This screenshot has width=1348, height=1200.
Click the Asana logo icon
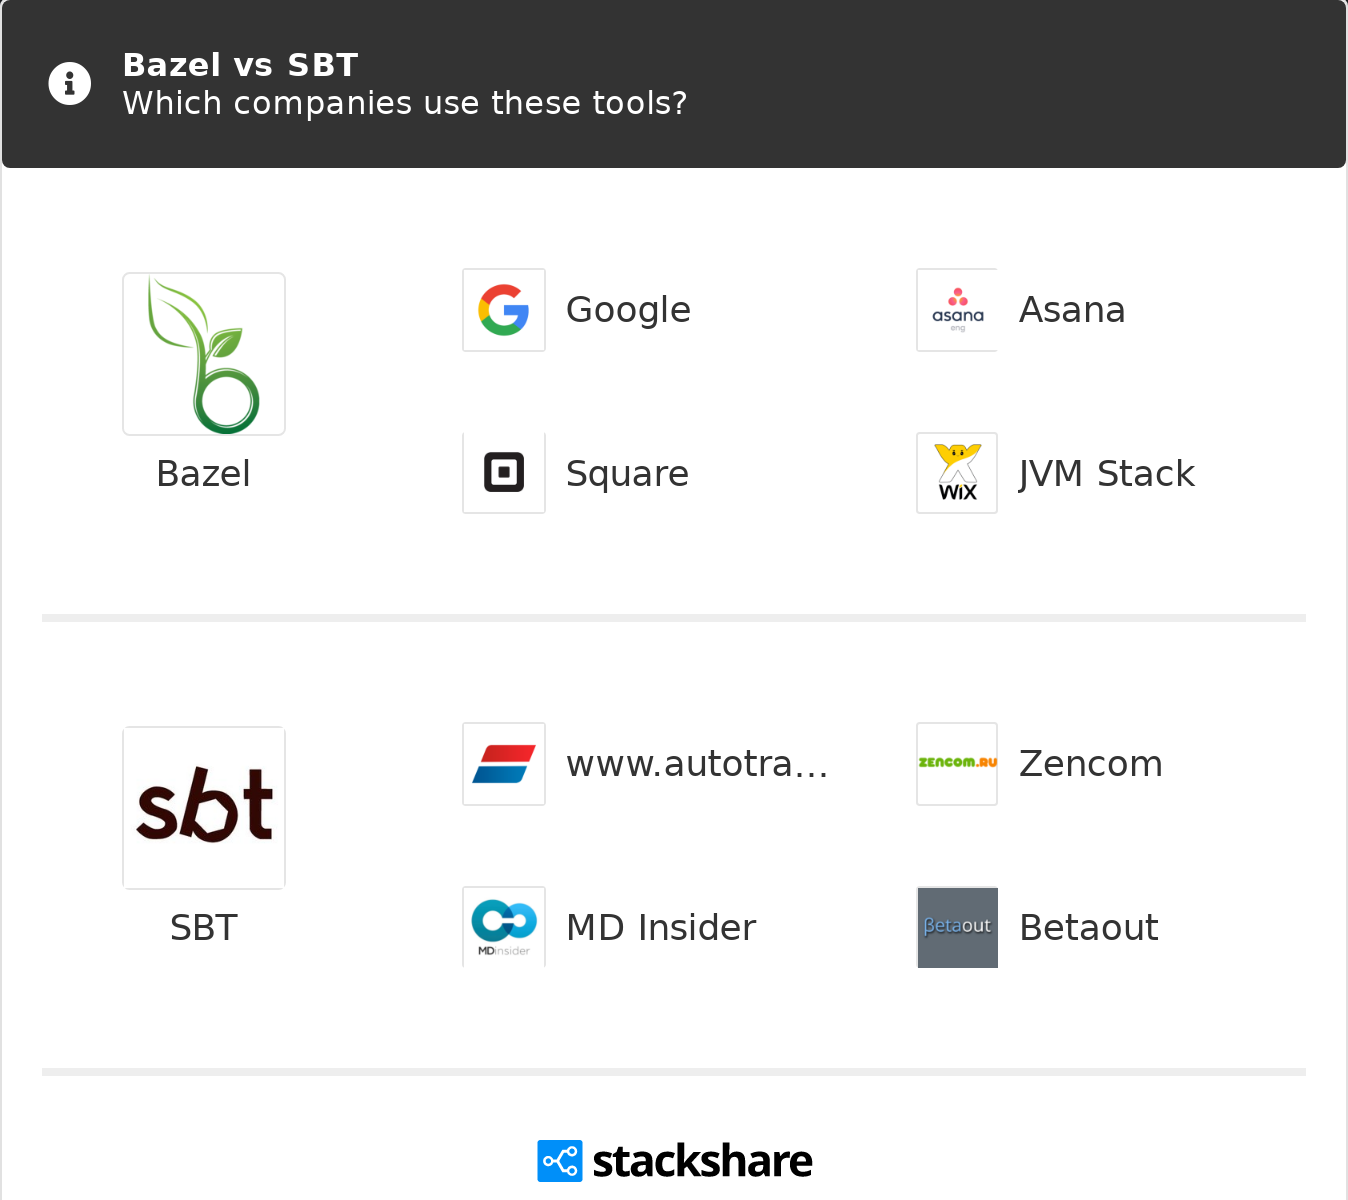pos(957,310)
